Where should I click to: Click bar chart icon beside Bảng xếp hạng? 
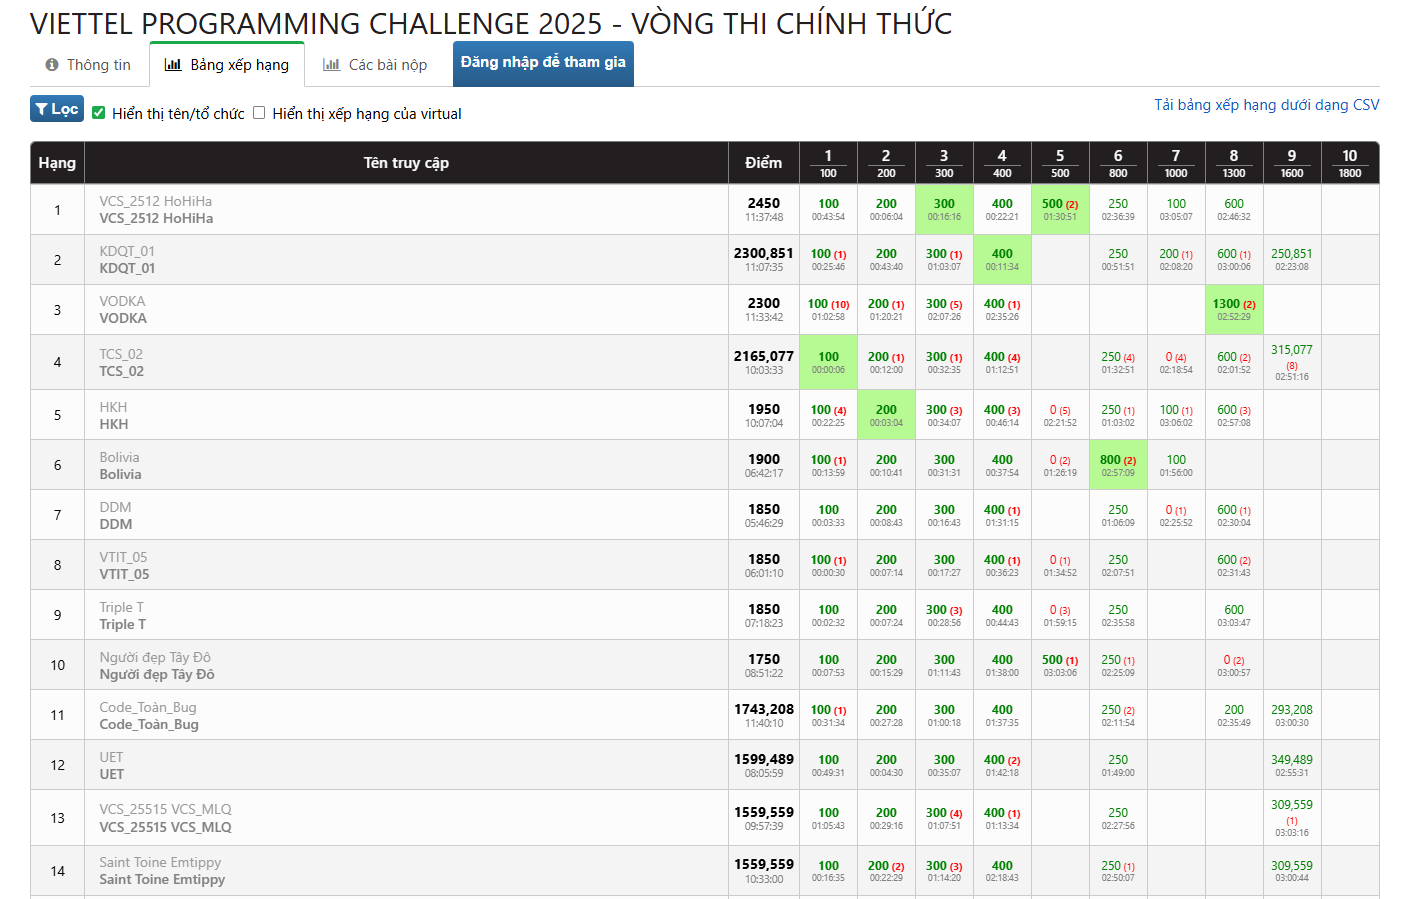(x=173, y=65)
